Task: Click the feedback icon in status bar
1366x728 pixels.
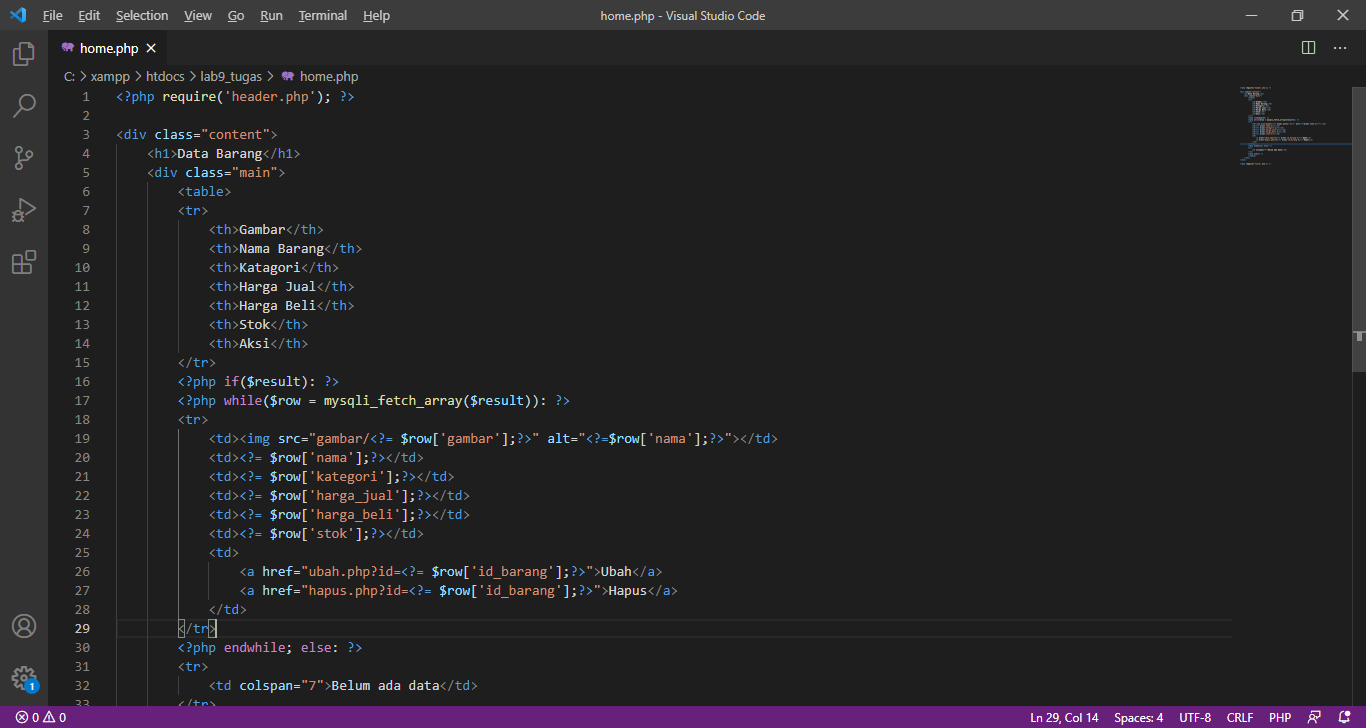Action: [x=1315, y=718]
